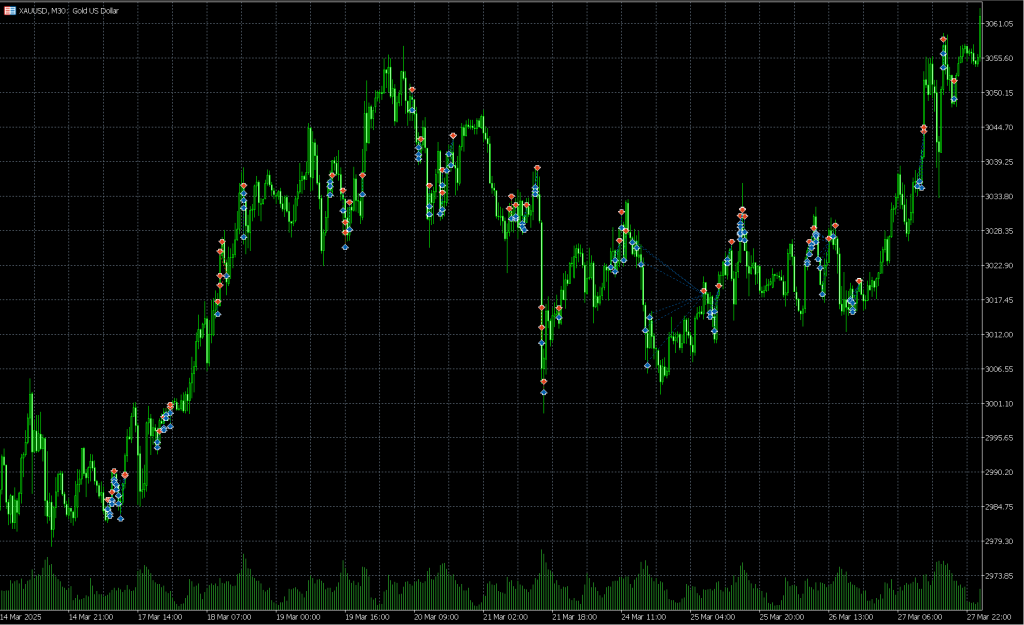Select the red trade marker at 3044.70 level
1024x625 pixels.
(x=923, y=128)
